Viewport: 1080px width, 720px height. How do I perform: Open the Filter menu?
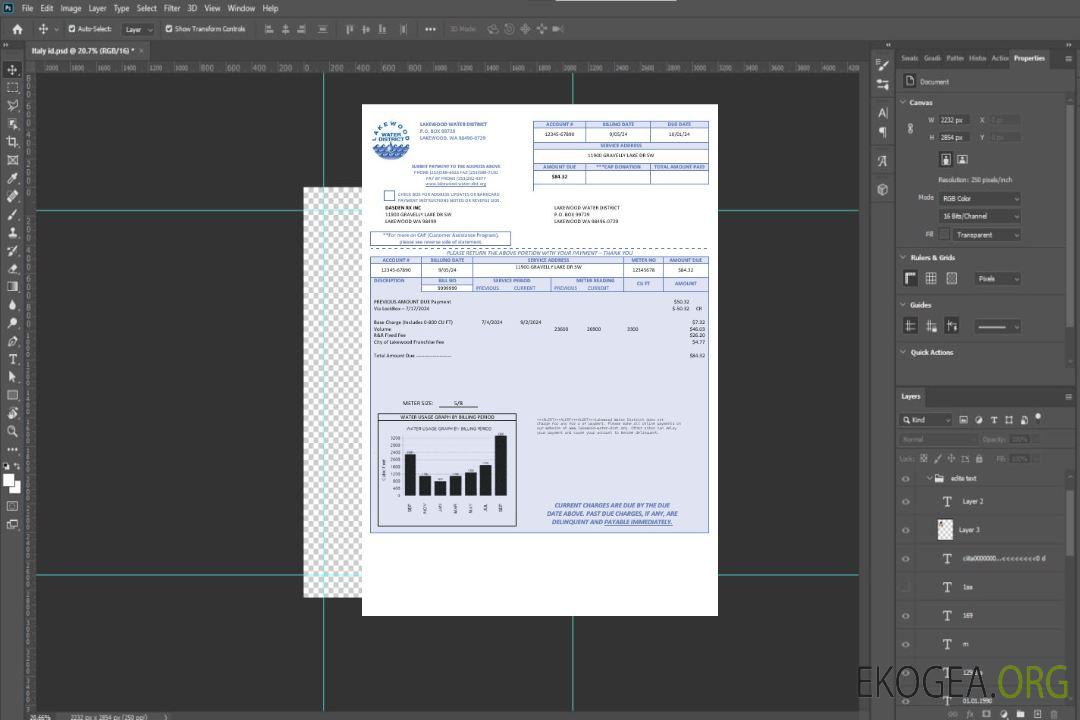(172, 8)
